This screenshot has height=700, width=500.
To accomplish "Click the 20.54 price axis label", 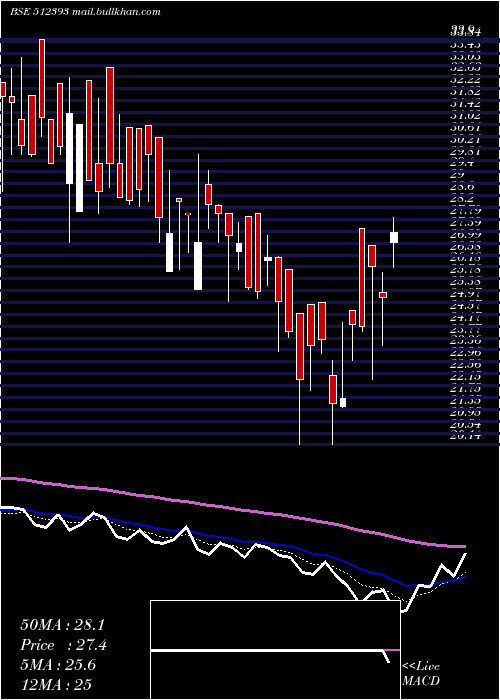I will click(465, 425).
